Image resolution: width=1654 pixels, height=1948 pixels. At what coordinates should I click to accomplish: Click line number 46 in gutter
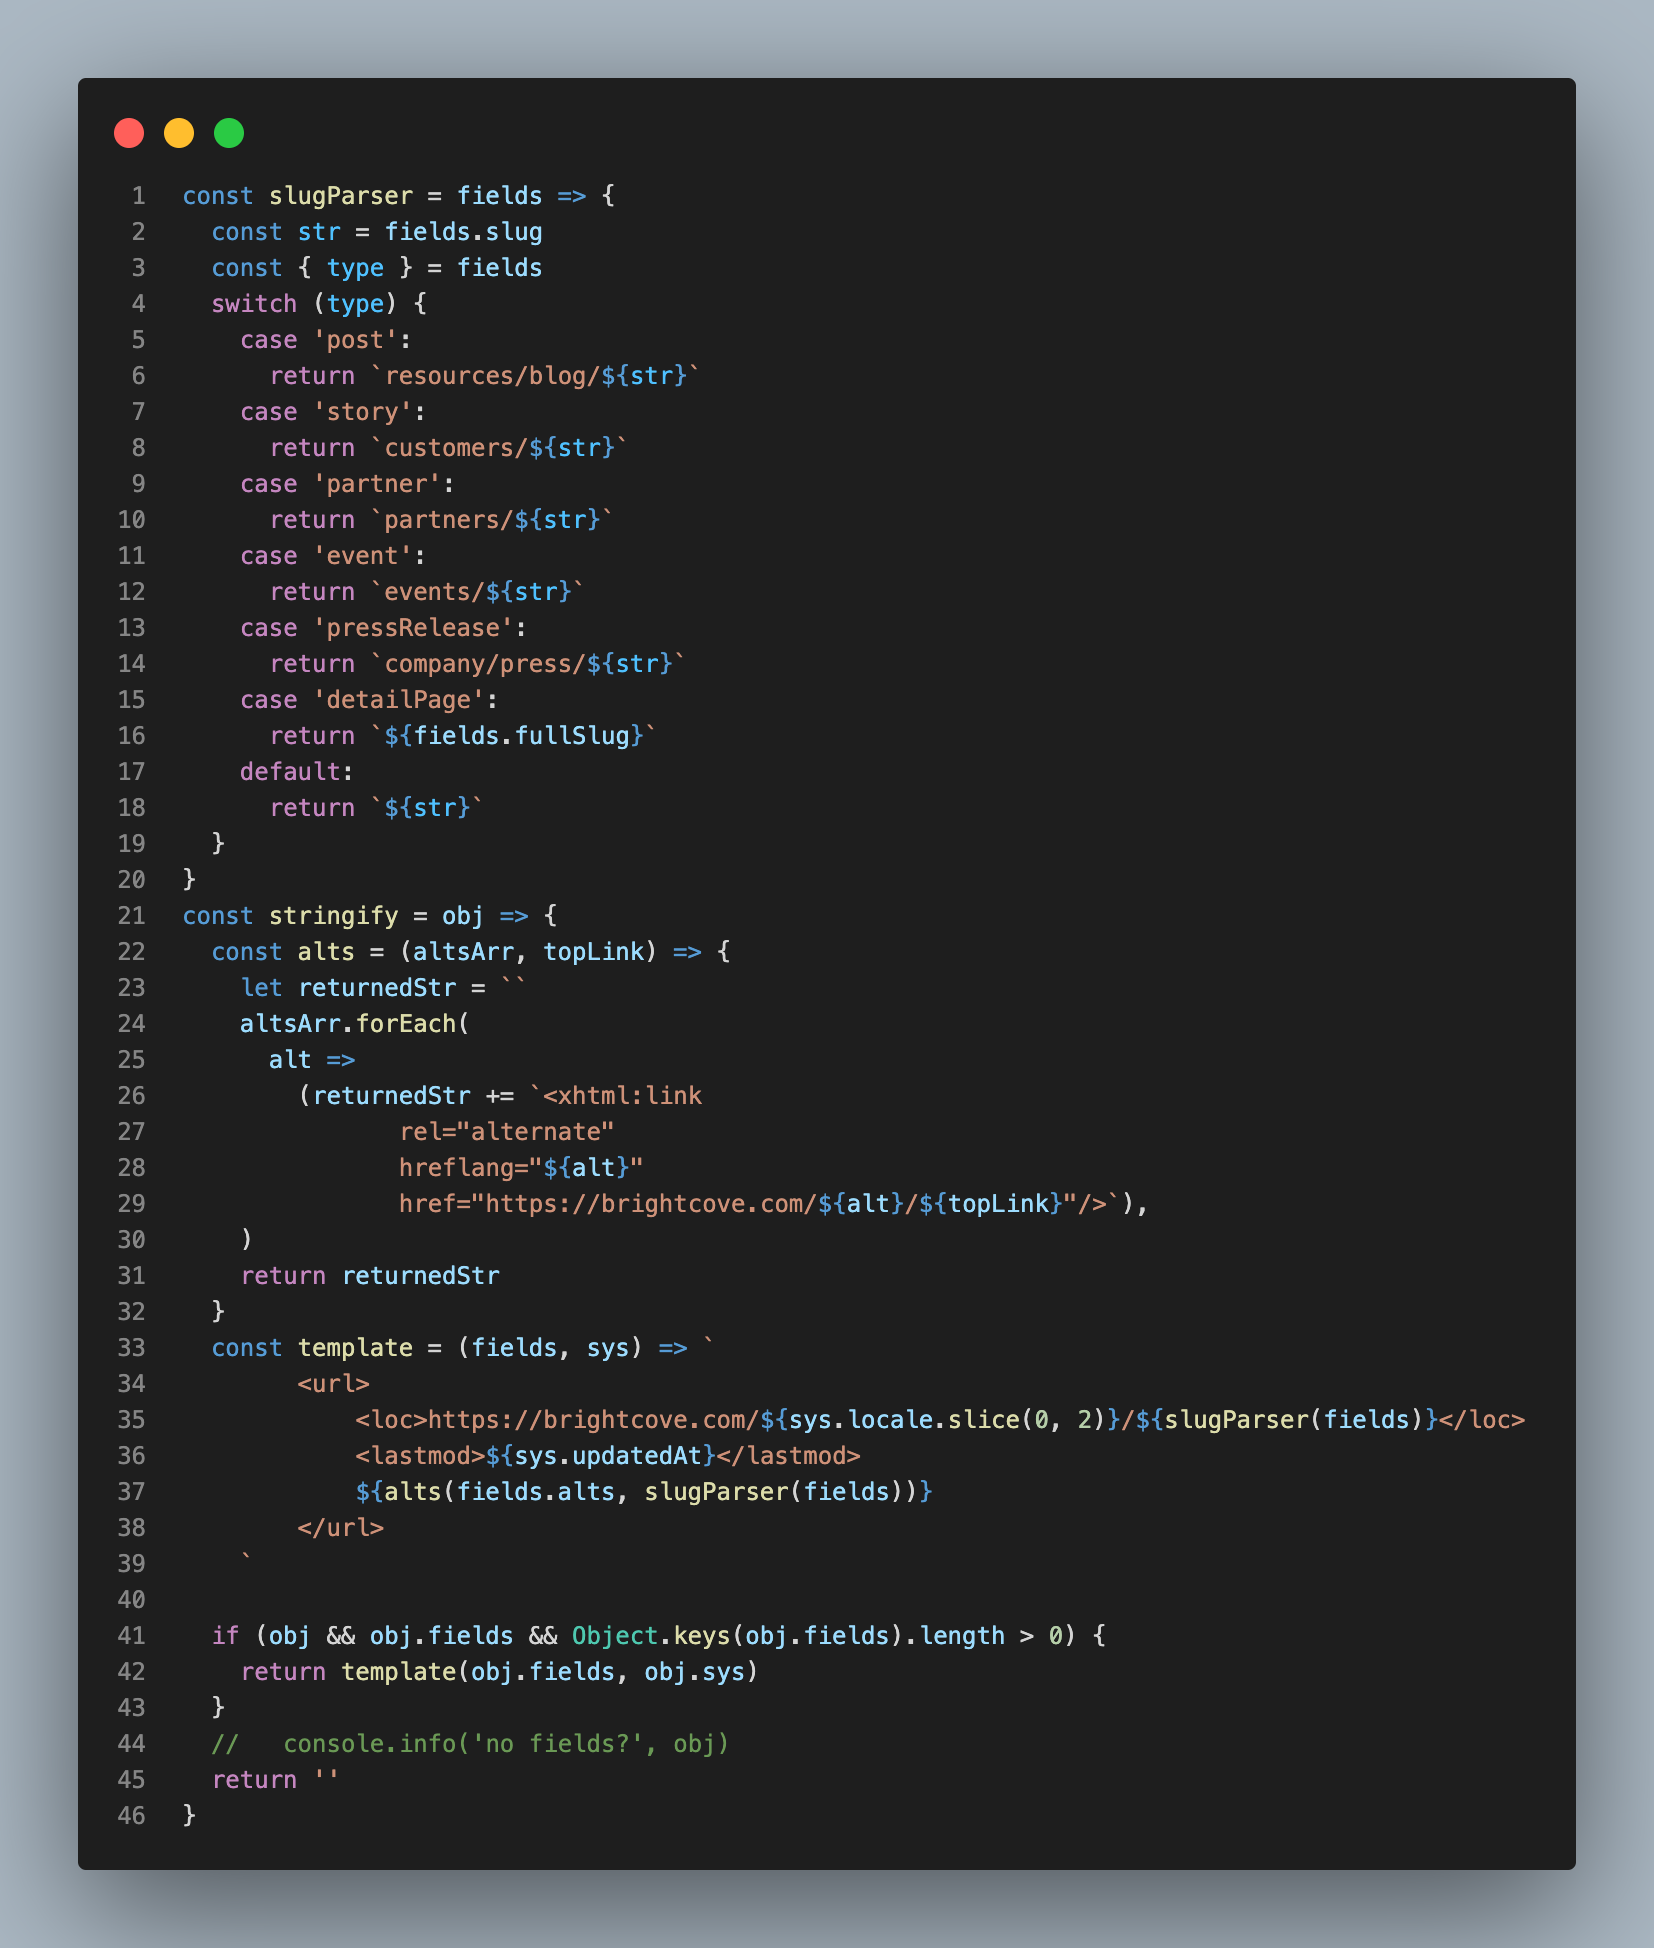[x=132, y=1816]
